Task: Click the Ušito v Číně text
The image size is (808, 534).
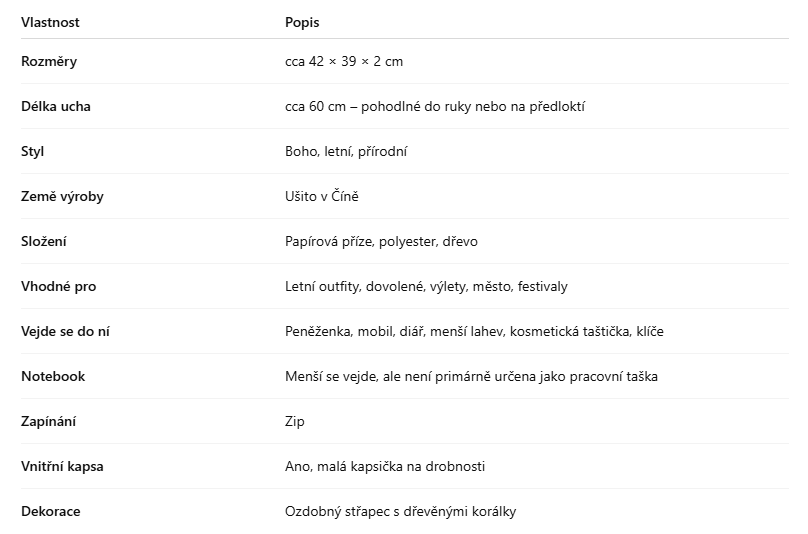Action: tap(322, 196)
